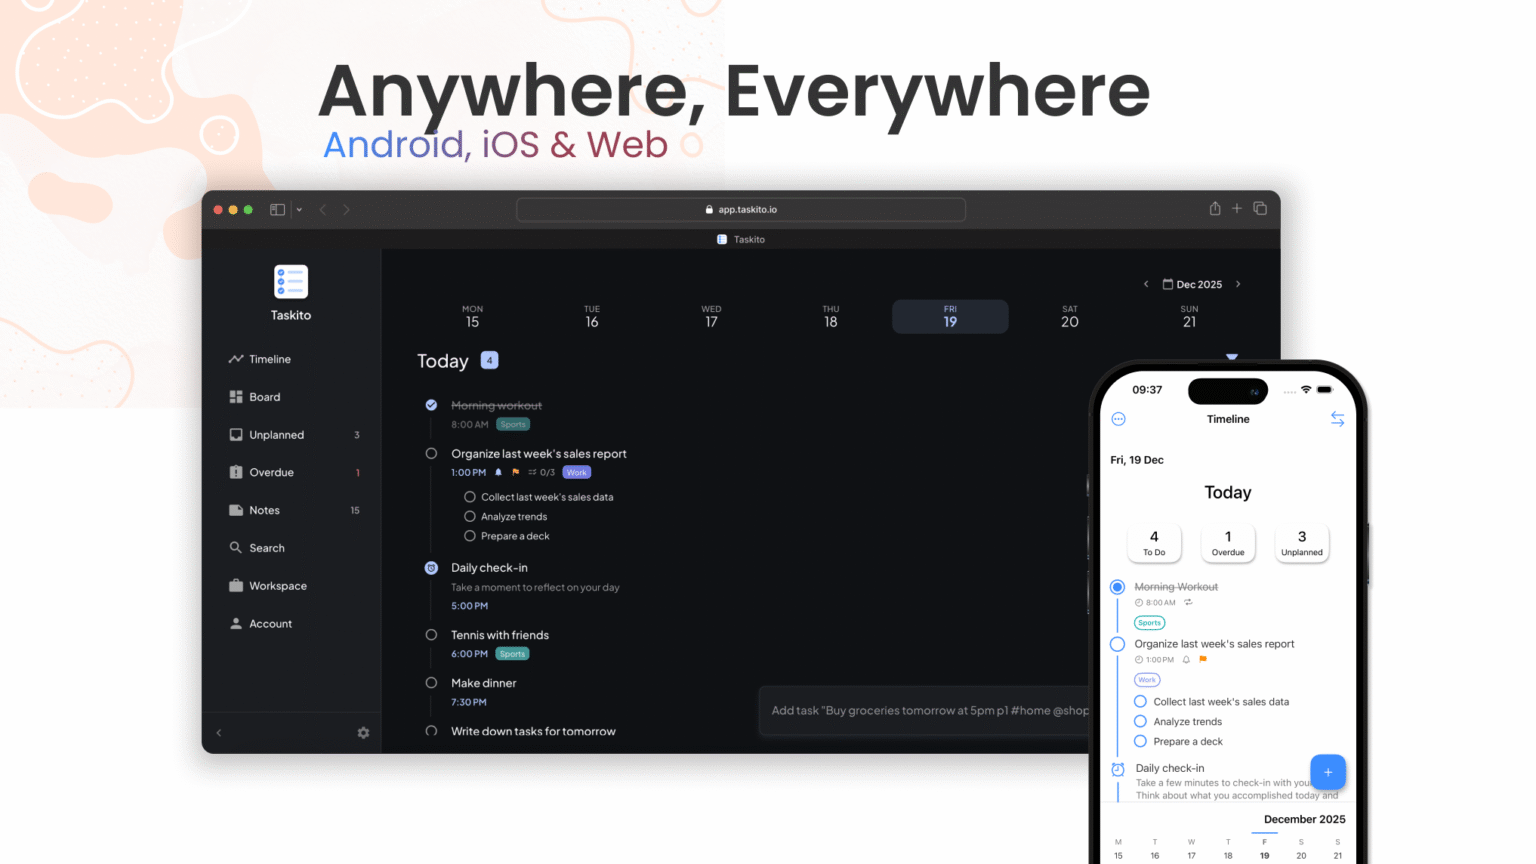
Task: Tap the three-dot menu on the phone screen
Action: 1117,419
